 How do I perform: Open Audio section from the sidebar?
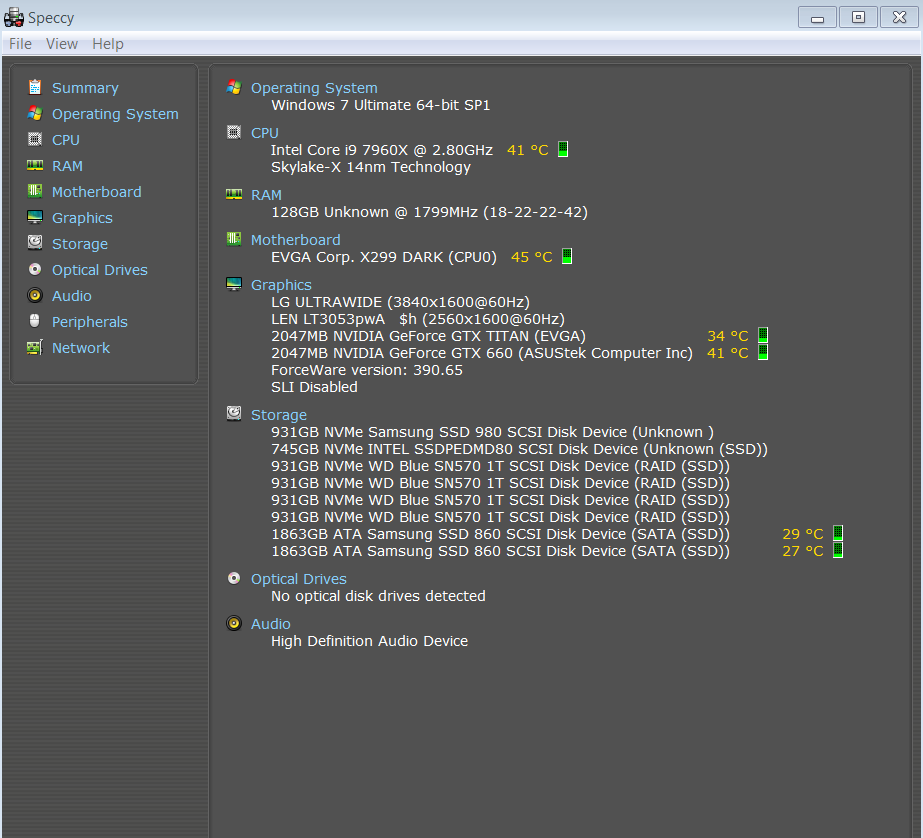coord(72,295)
